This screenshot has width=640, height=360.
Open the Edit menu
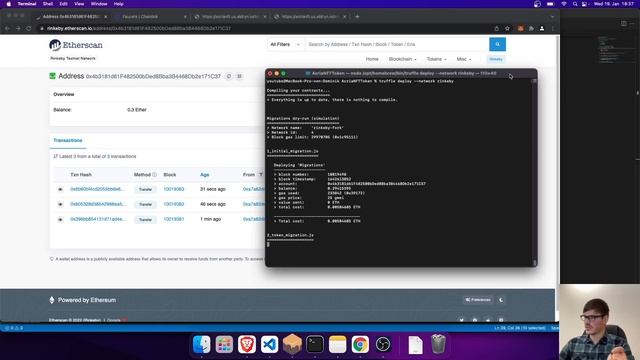[63, 4]
